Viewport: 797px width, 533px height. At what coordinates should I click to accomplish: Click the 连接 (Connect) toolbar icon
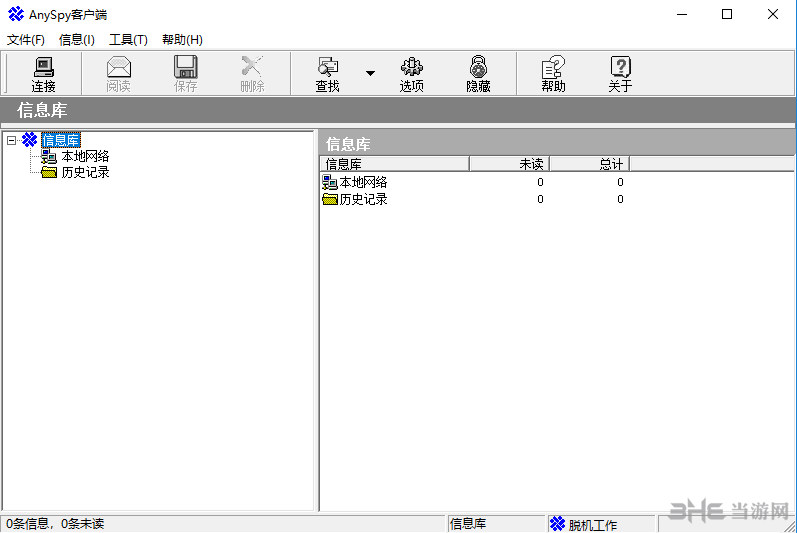pos(43,73)
